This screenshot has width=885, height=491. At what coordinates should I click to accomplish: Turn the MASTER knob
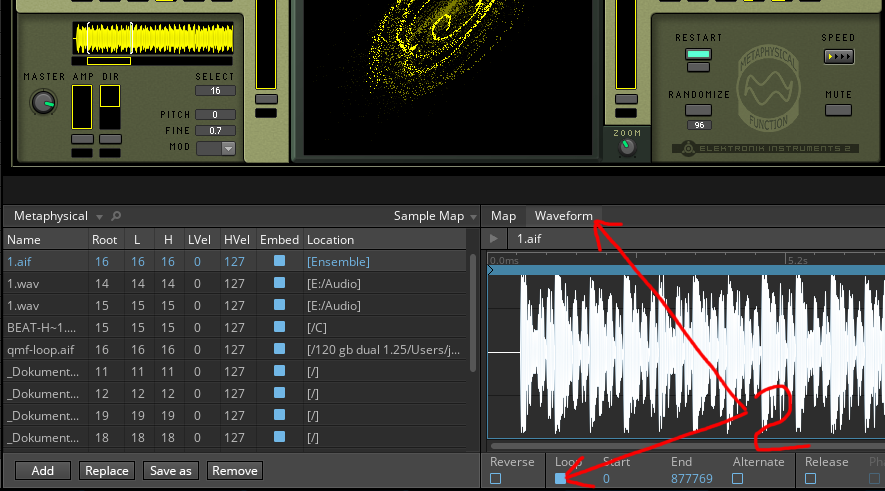(43, 103)
